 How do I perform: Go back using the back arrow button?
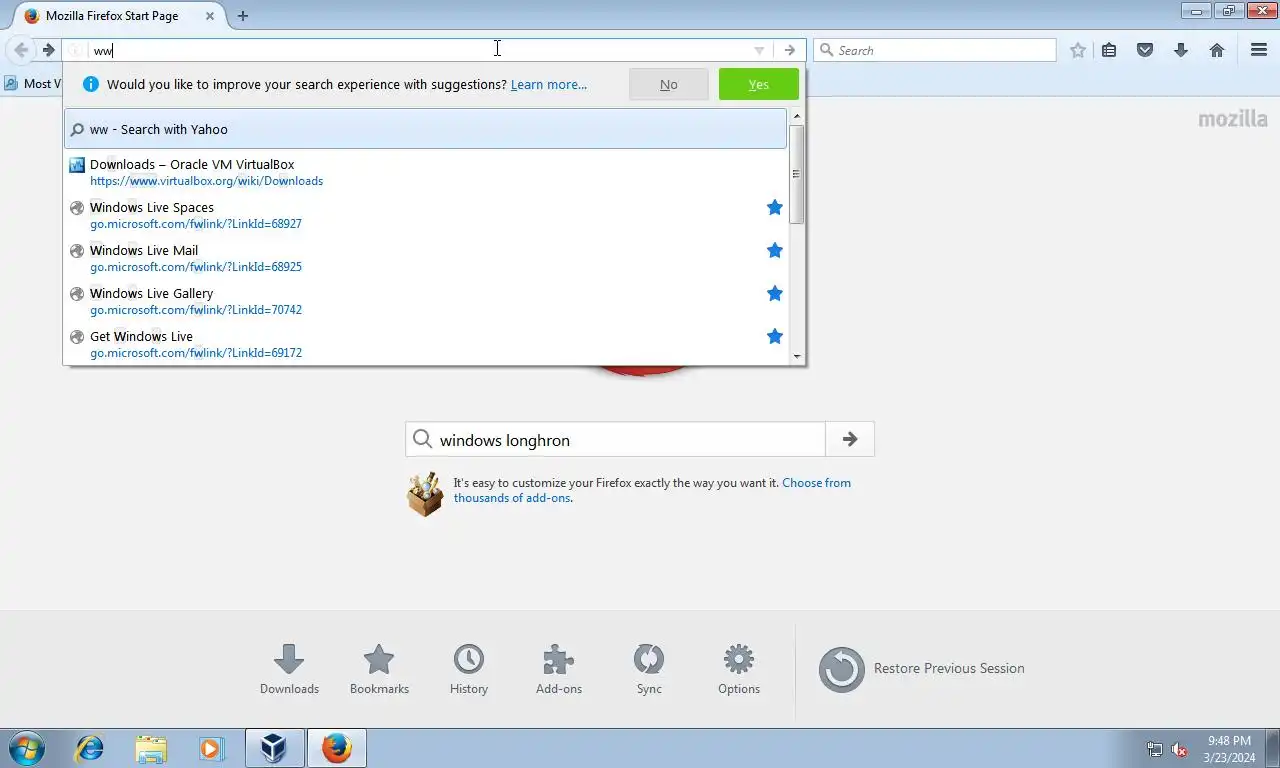click(20, 50)
